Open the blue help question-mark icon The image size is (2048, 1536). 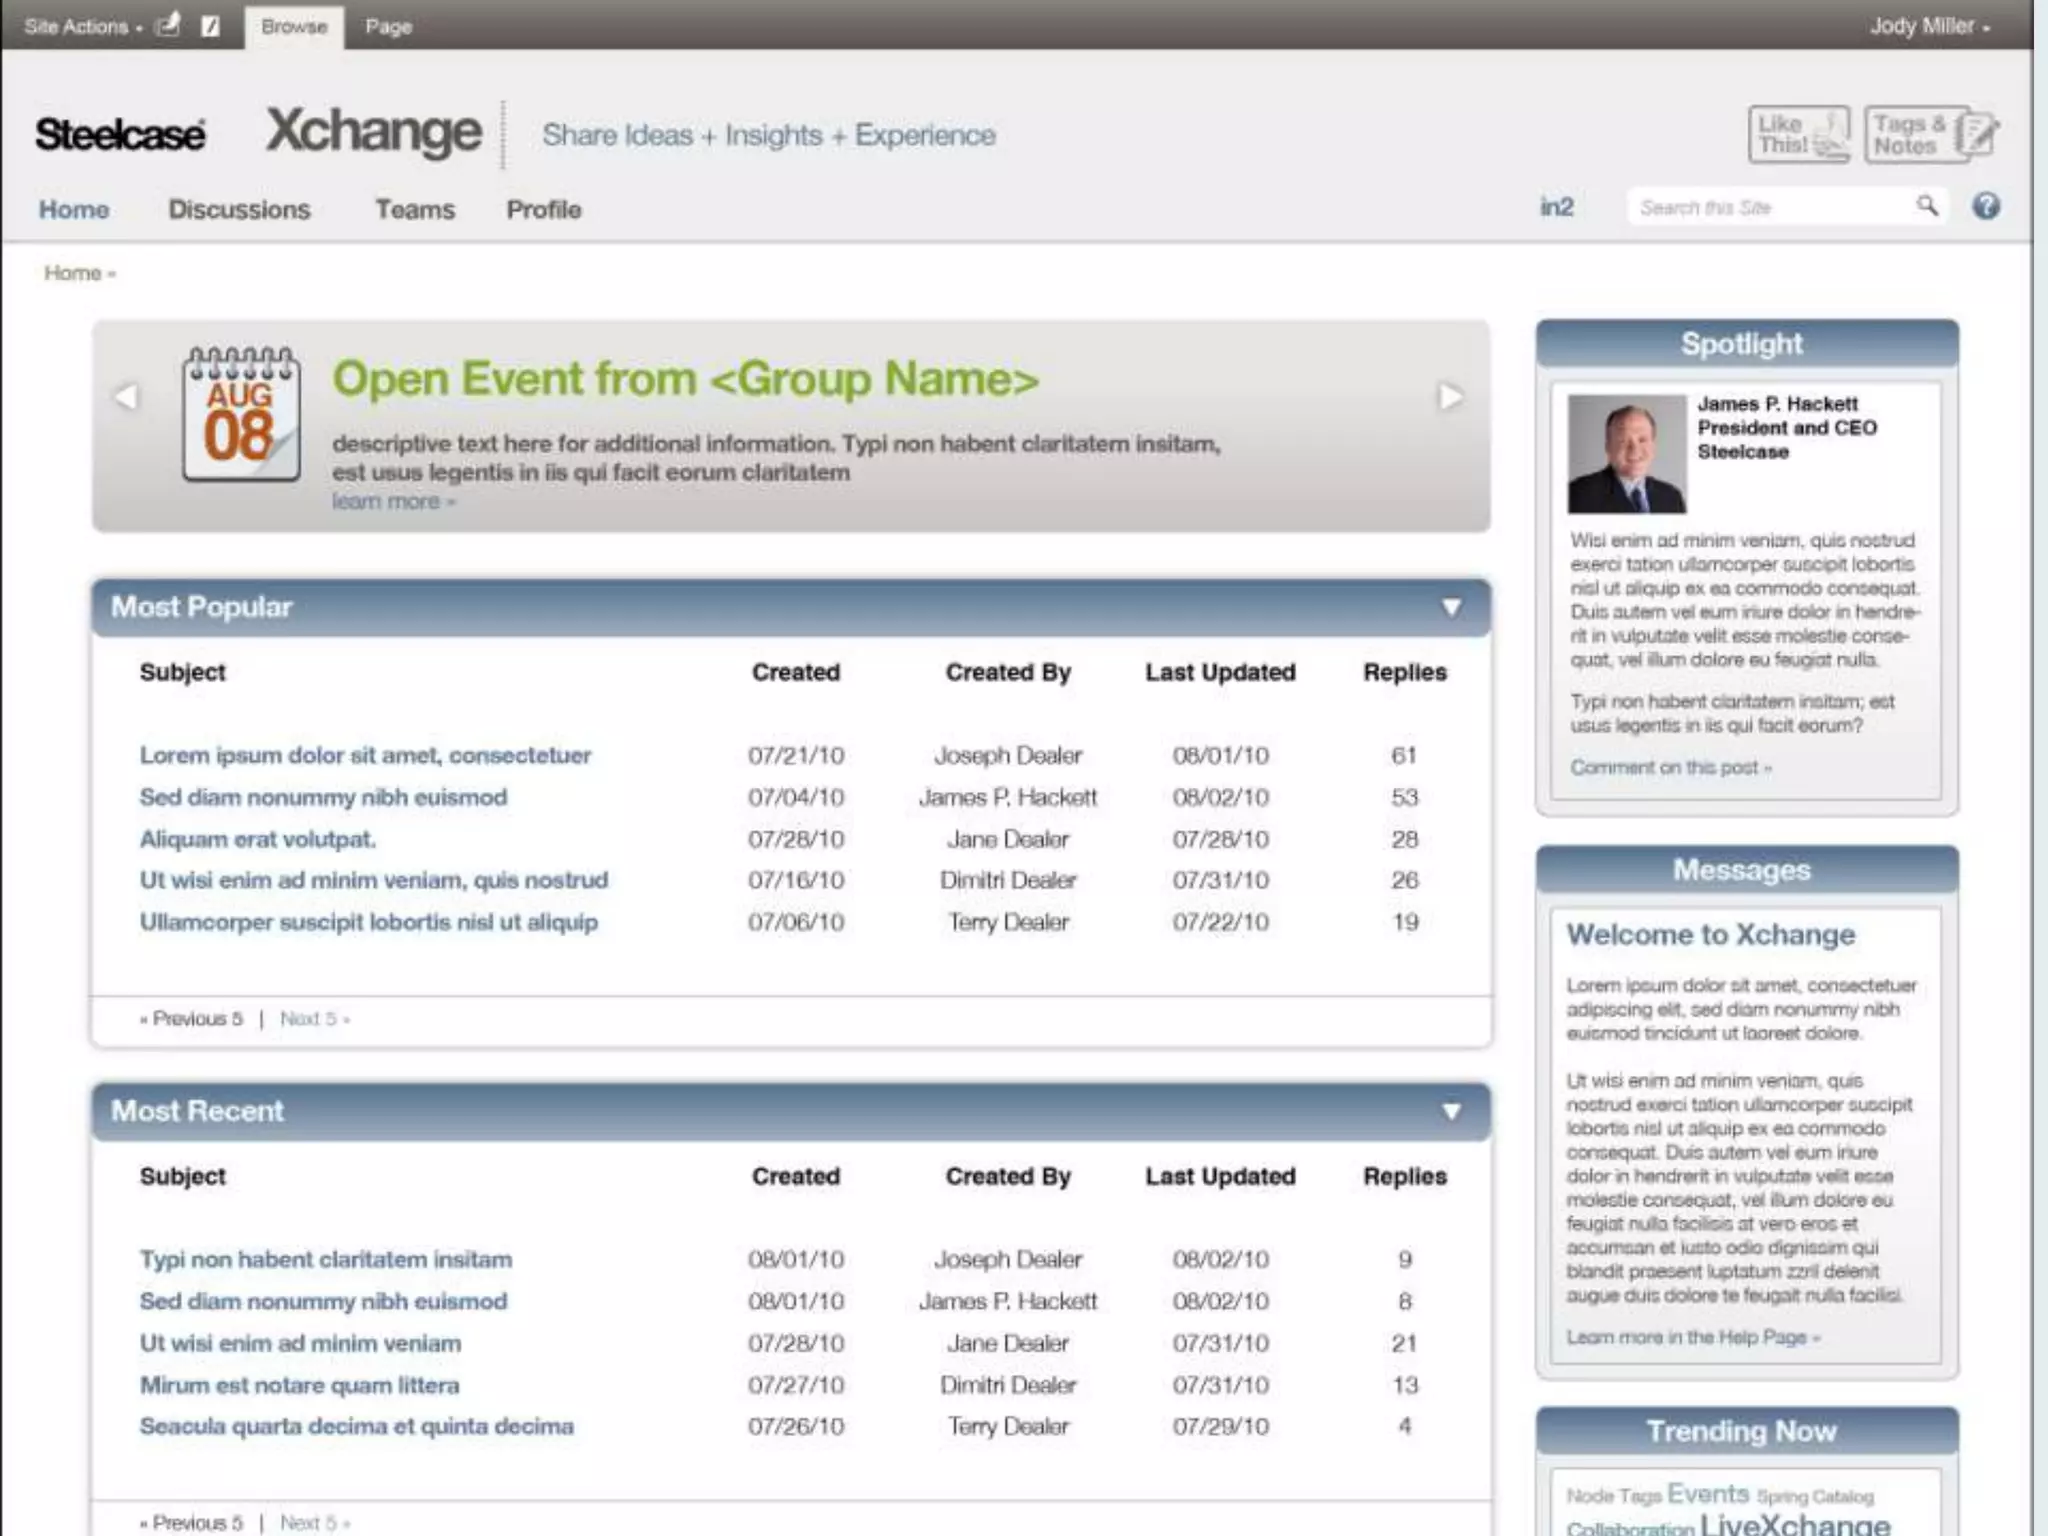[x=1986, y=206]
